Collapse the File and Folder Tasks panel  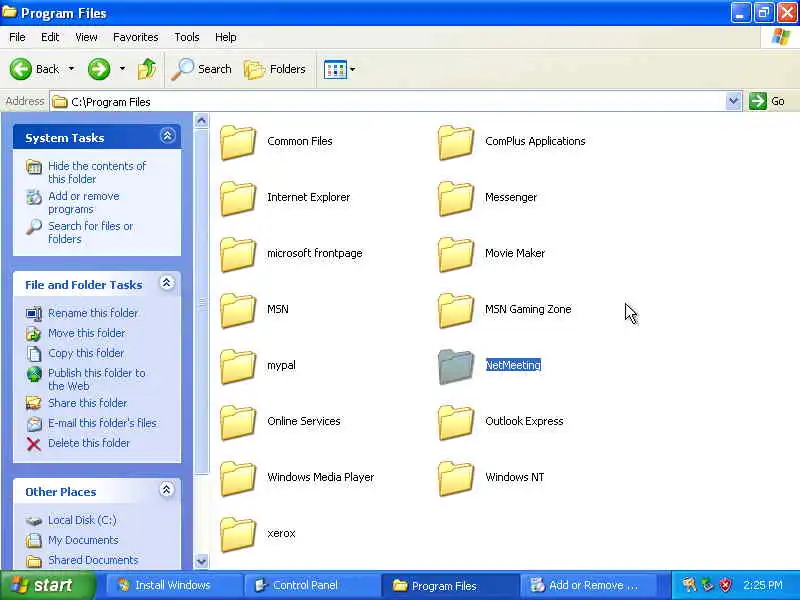pyautogui.click(x=166, y=283)
